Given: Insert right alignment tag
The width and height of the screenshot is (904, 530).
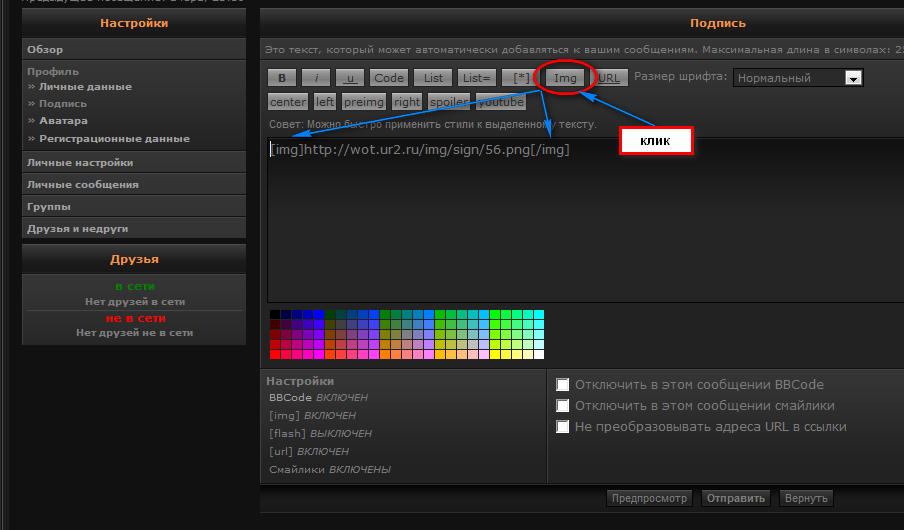Looking at the screenshot, I should 407,102.
